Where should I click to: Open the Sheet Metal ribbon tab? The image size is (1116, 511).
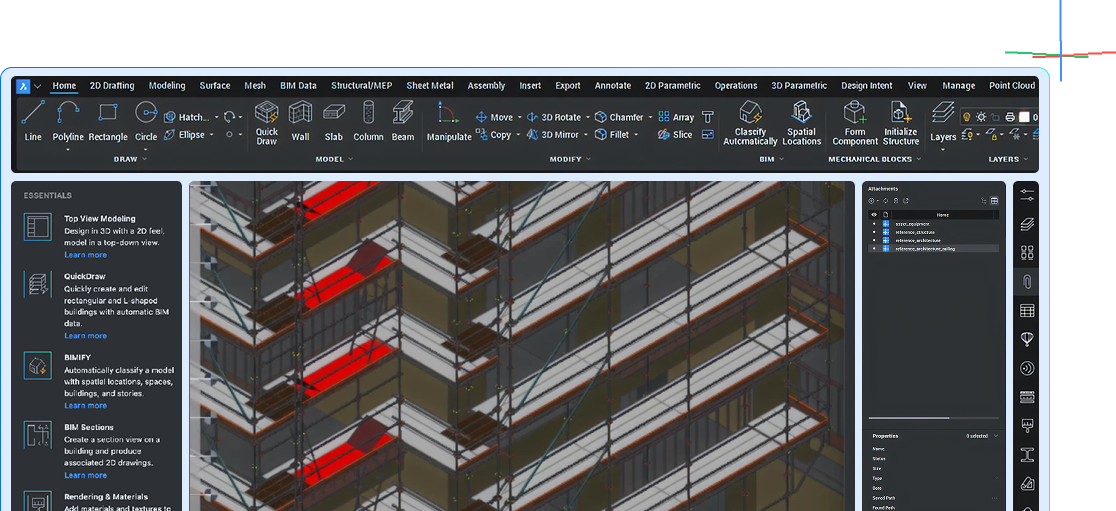click(x=430, y=85)
